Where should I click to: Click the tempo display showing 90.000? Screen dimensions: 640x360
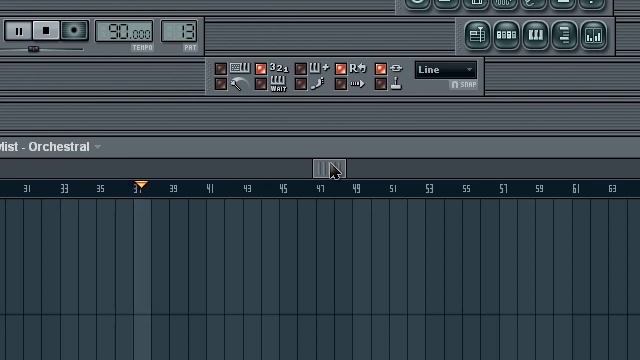tap(124, 31)
